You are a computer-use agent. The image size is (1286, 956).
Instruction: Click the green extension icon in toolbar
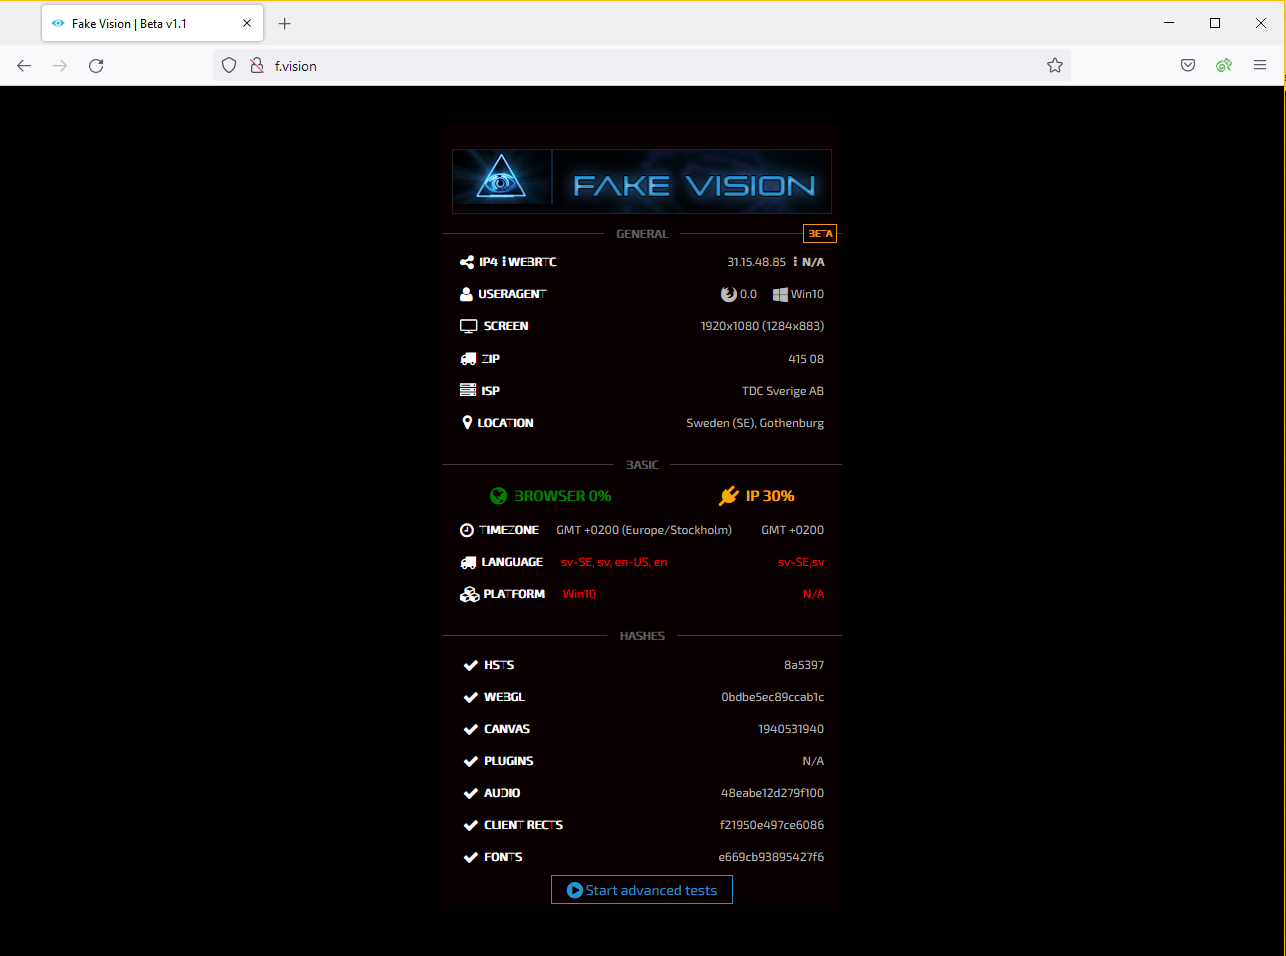coord(1224,66)
